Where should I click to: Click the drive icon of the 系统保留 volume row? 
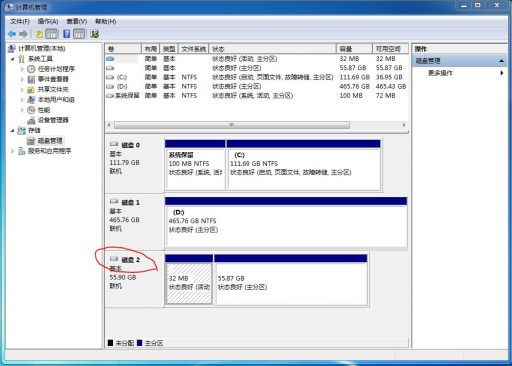click(x=110, y=96)
